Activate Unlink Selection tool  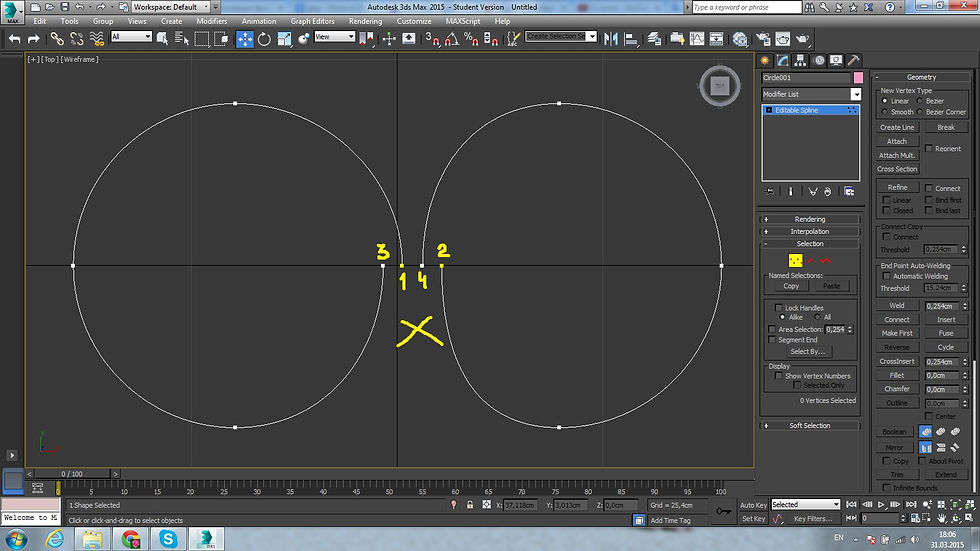pyautogui.click(x=77, y=39)
